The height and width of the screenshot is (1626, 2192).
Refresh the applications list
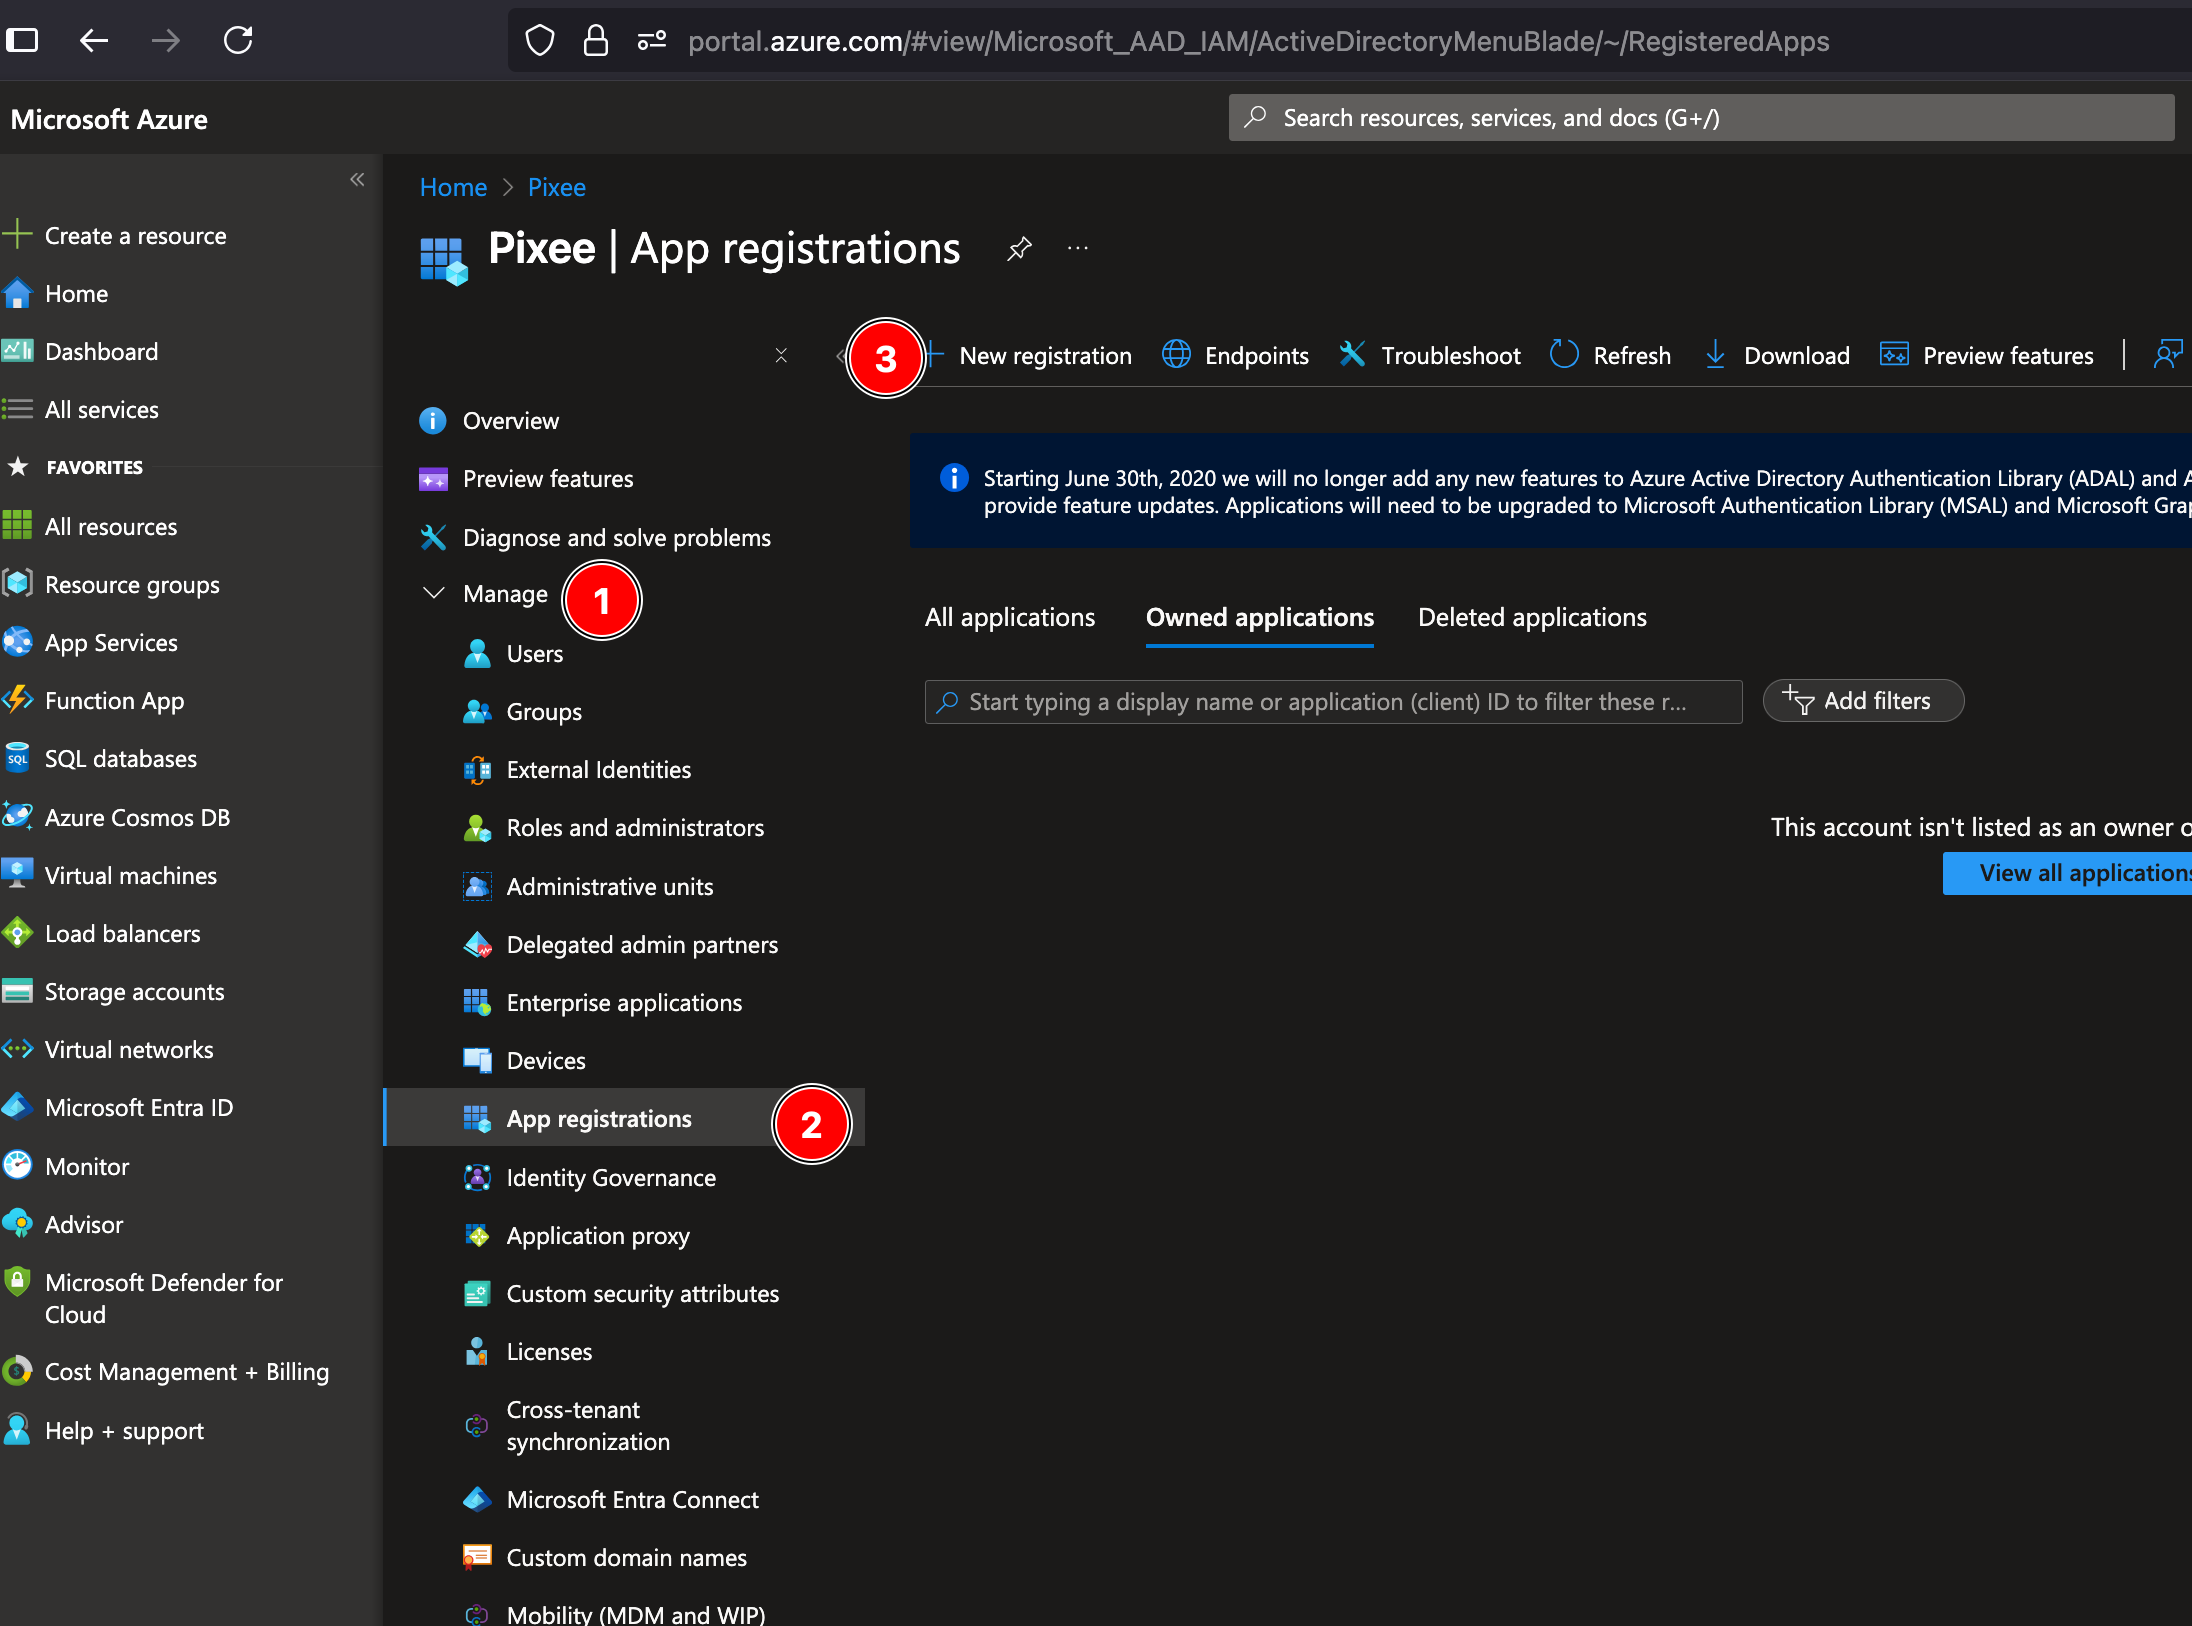click(x=1631, y=355)
